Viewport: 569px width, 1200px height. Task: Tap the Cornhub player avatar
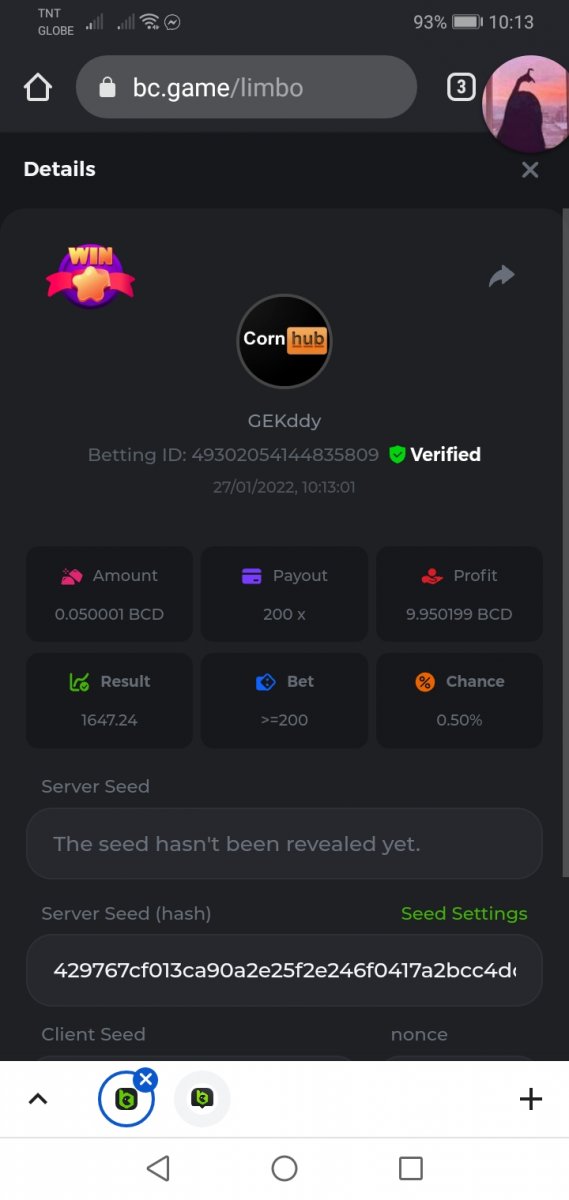click(x=284, y=341)
